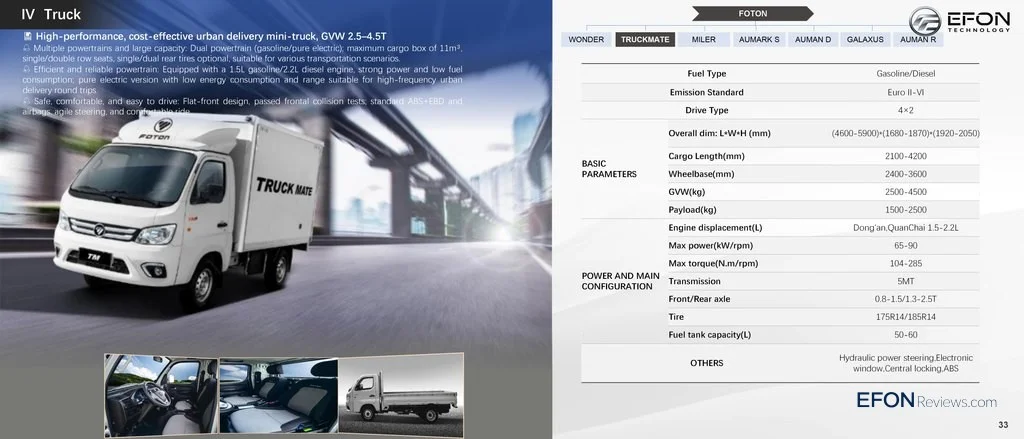Viewport: 1024px width, 439px height.
Task: Click the '0.8-1.5/1.3-2.5T' axle value
Action: pyautogui.click(x=905, y=299)
